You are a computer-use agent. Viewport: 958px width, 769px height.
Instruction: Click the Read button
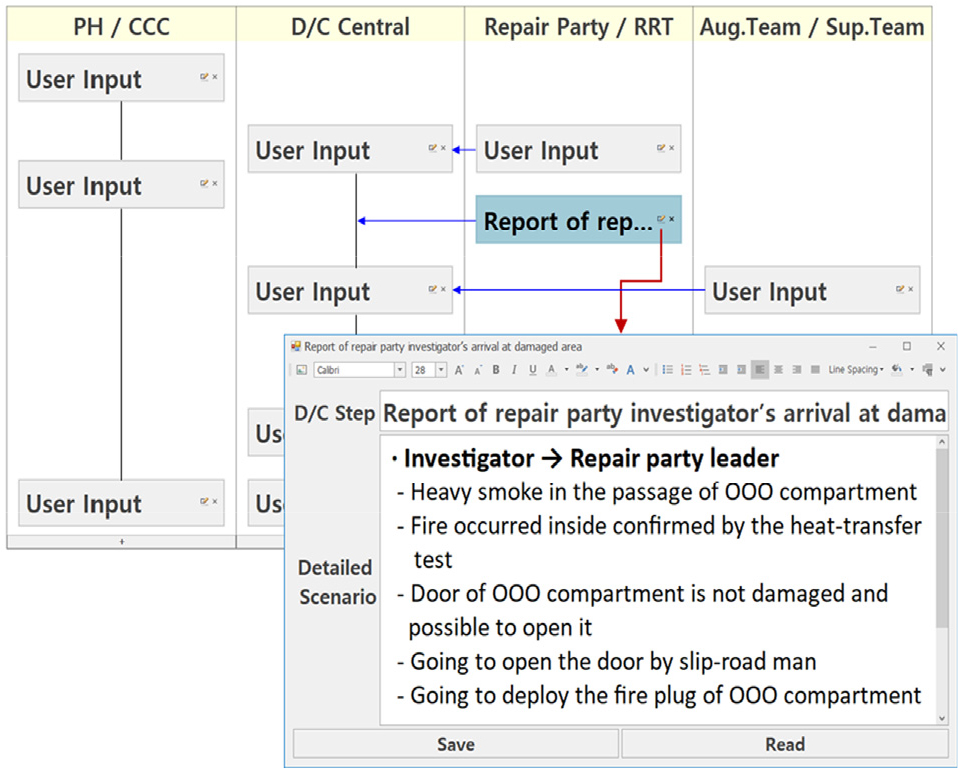(785, 744)
